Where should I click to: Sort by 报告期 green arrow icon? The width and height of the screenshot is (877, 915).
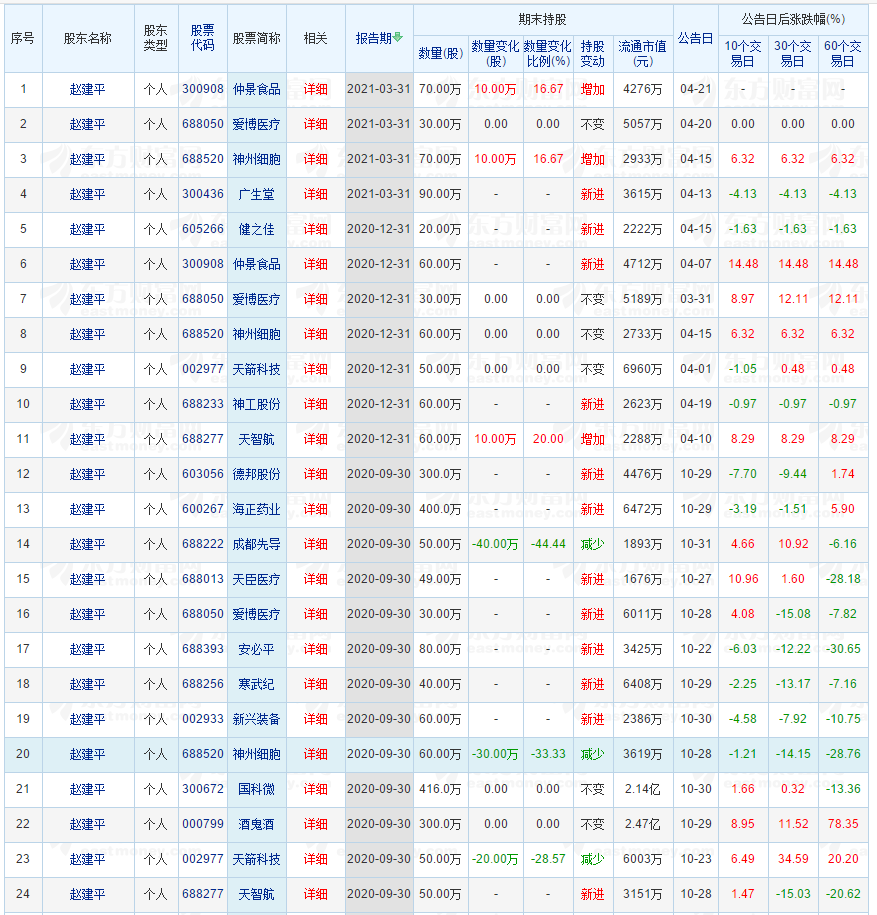tap(398, 37)
